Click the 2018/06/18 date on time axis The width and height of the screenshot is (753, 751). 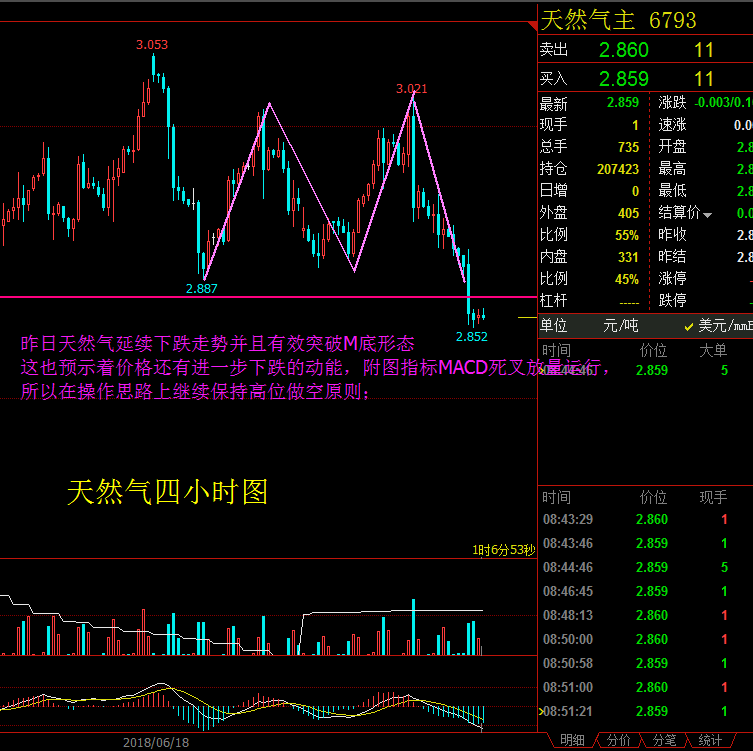point(155,742)
